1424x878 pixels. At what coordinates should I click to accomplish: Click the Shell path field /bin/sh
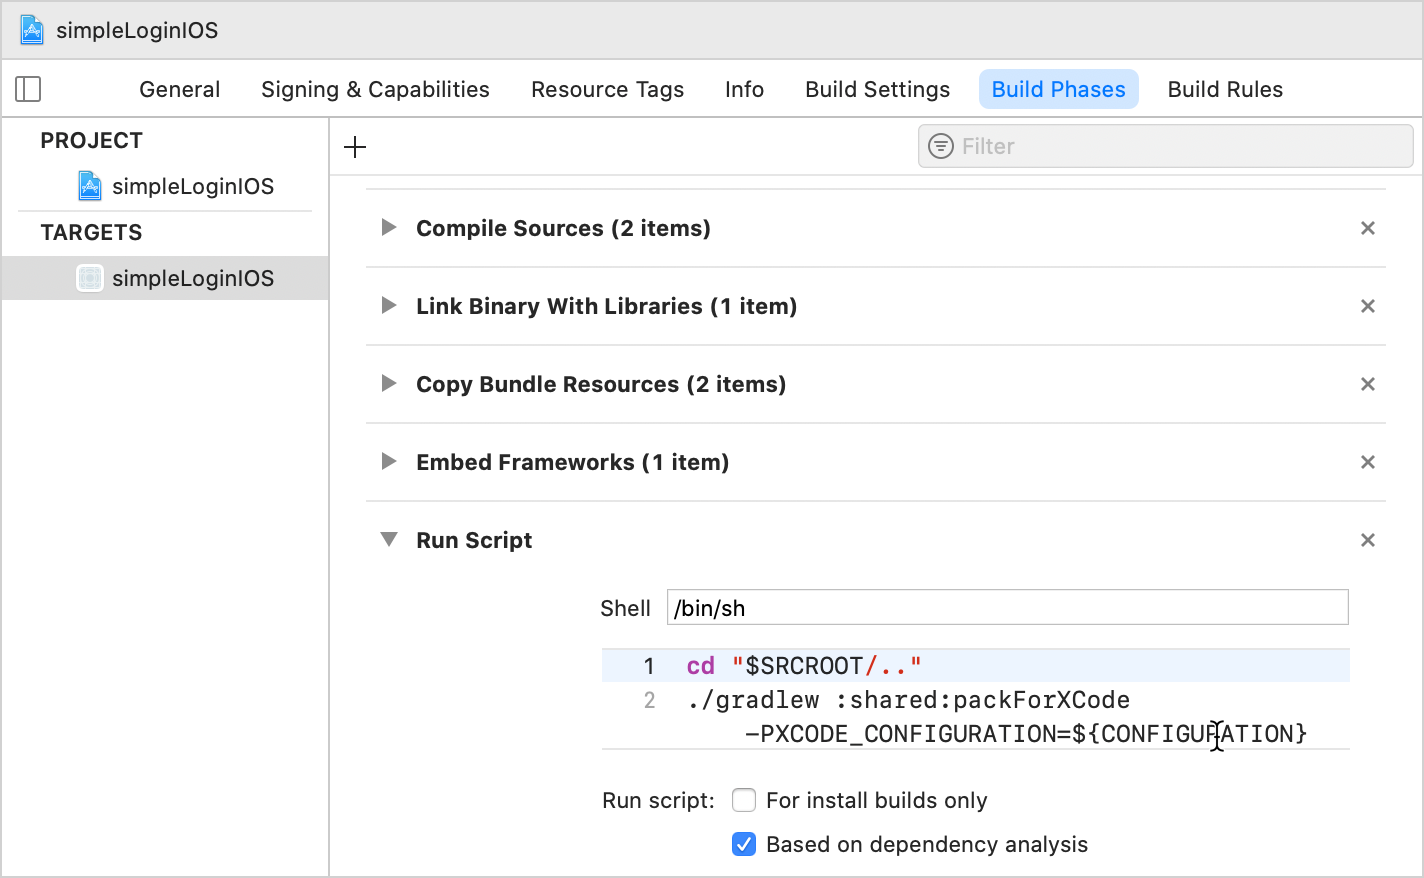click(1007, 607)
